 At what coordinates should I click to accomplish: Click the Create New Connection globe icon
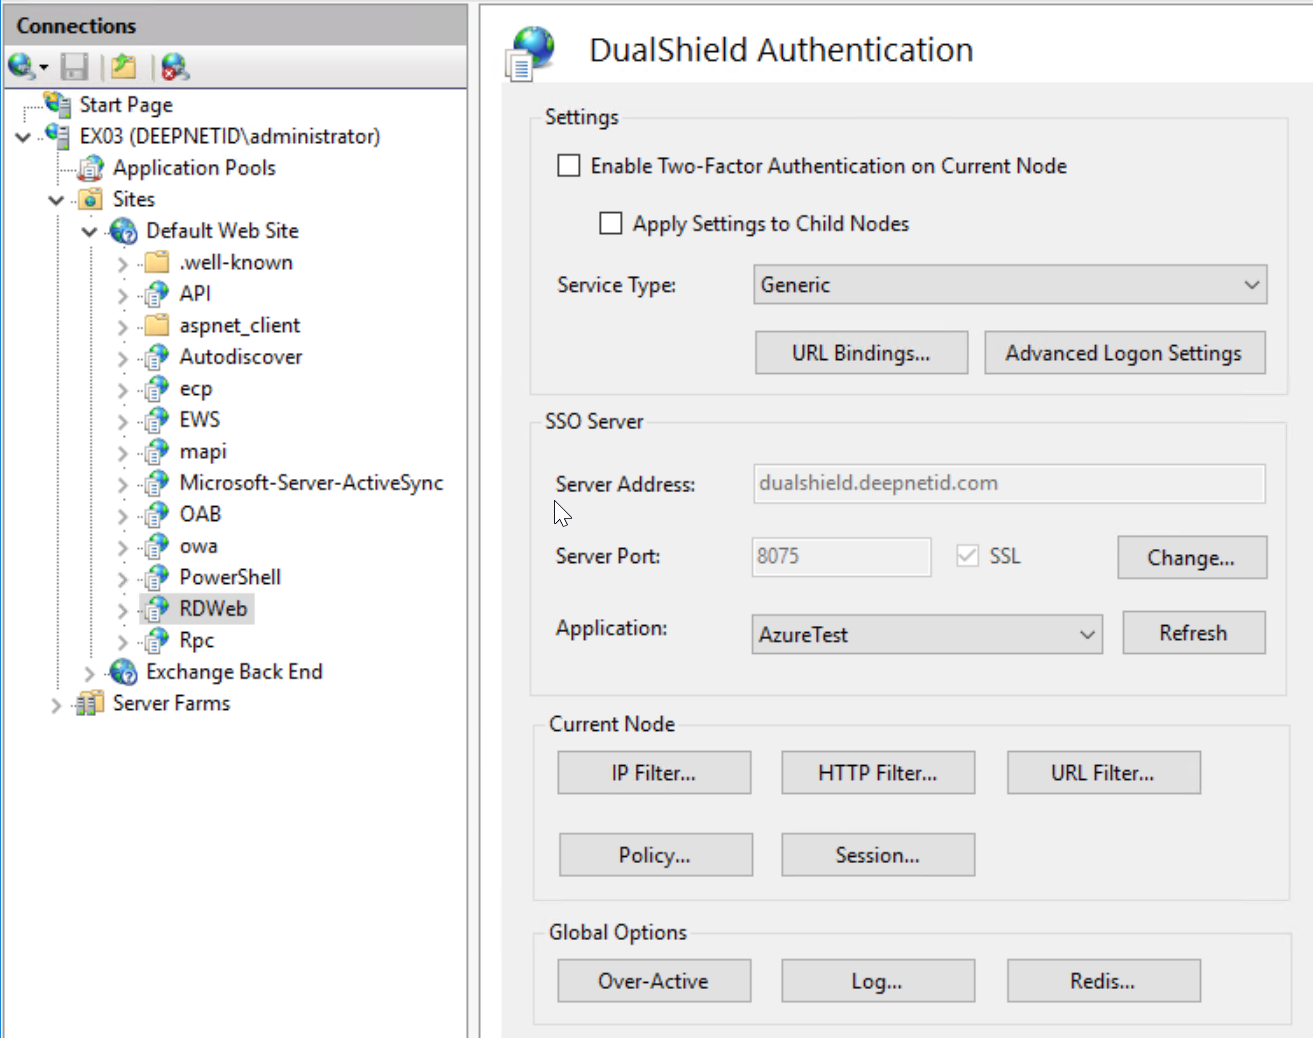coord(22,67)
